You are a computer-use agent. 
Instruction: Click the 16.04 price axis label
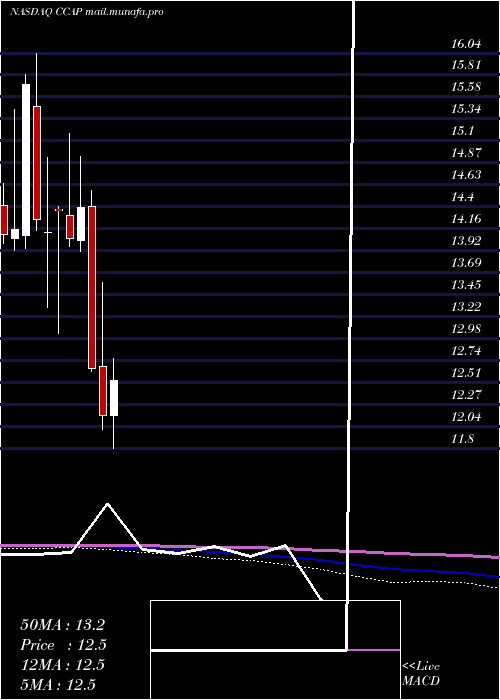466,44
